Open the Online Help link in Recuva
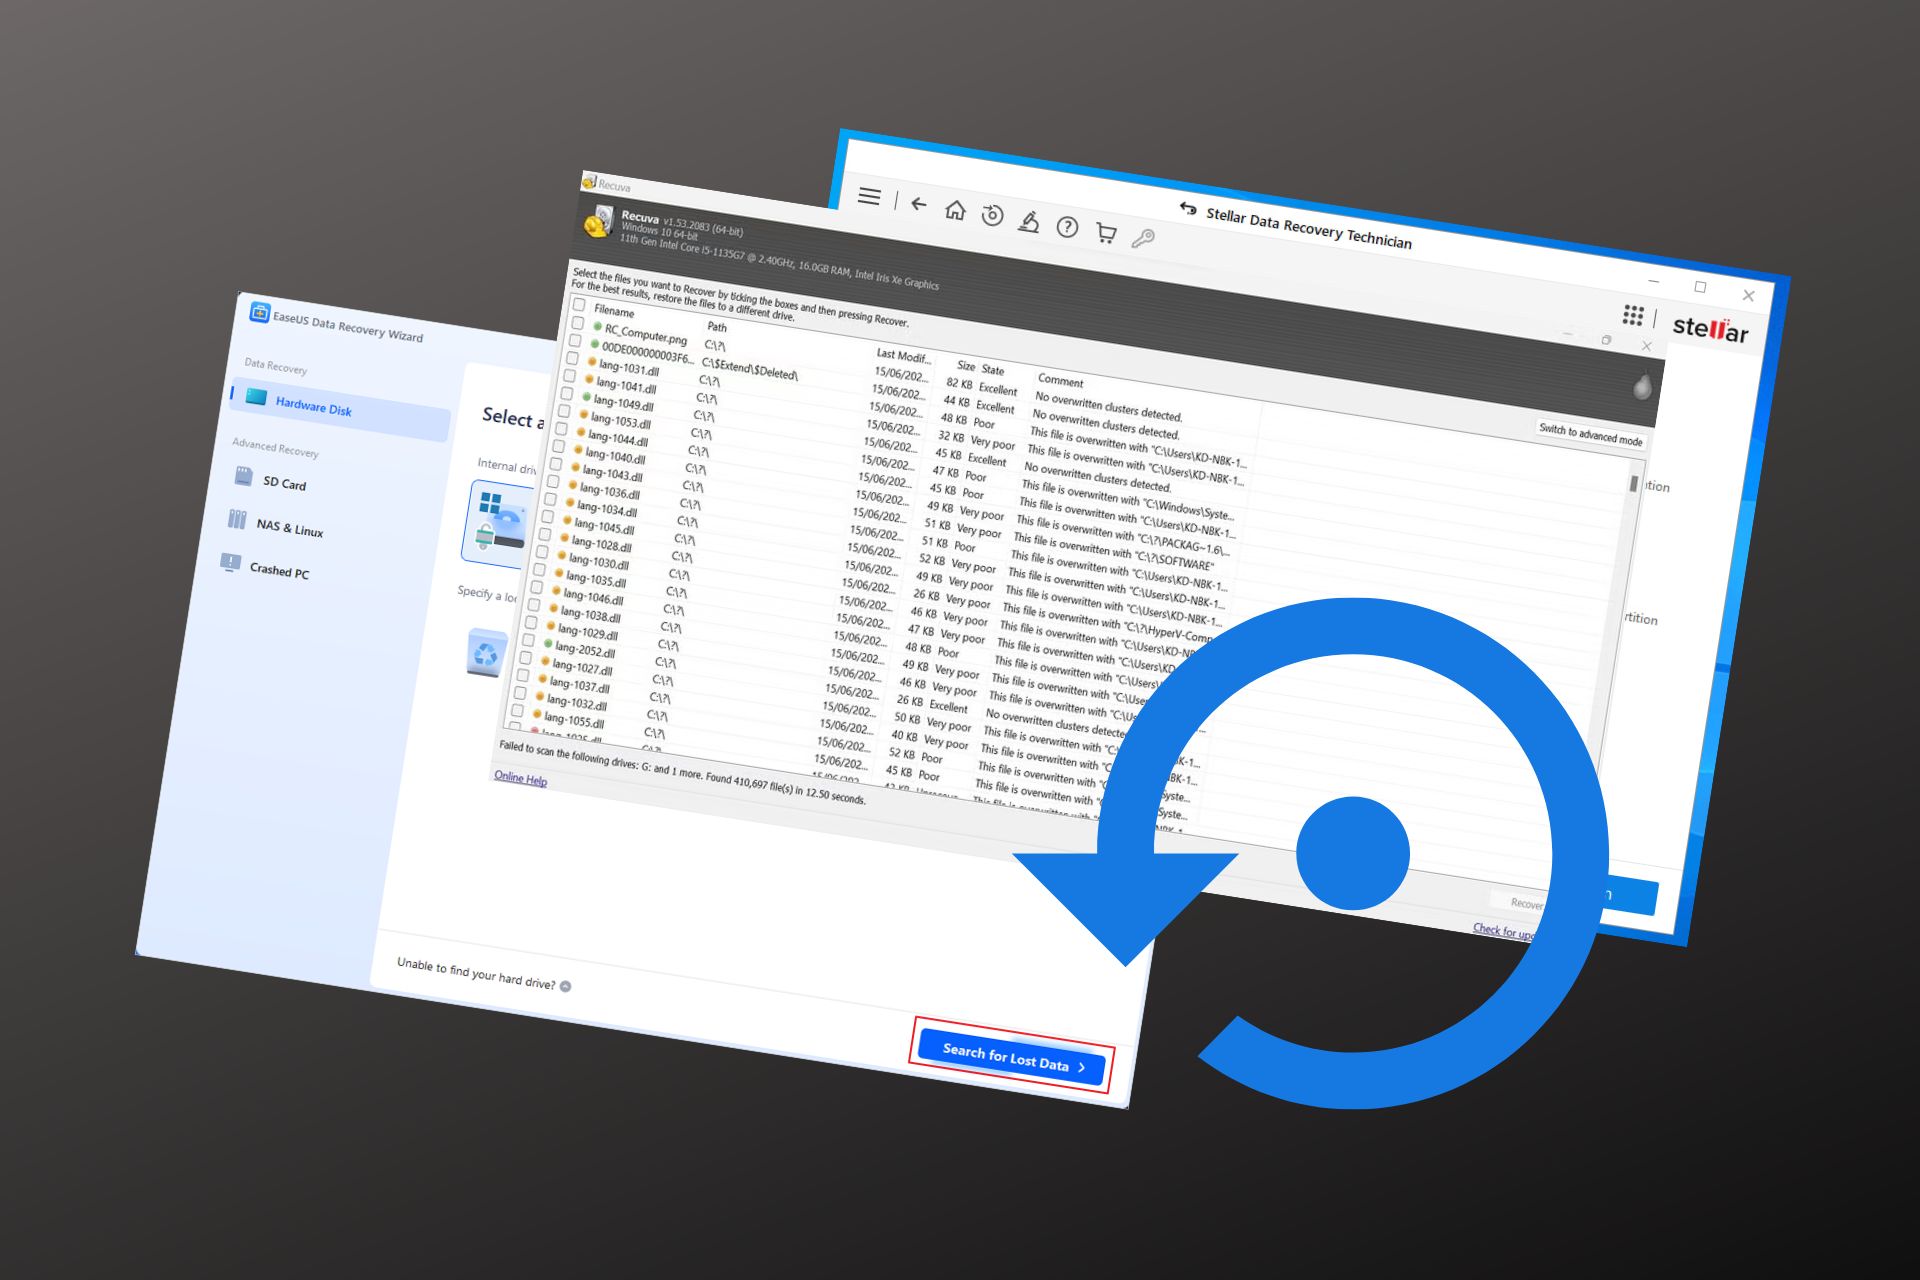This screenshot has height=1280, width=1920. [x=519, y=779]
